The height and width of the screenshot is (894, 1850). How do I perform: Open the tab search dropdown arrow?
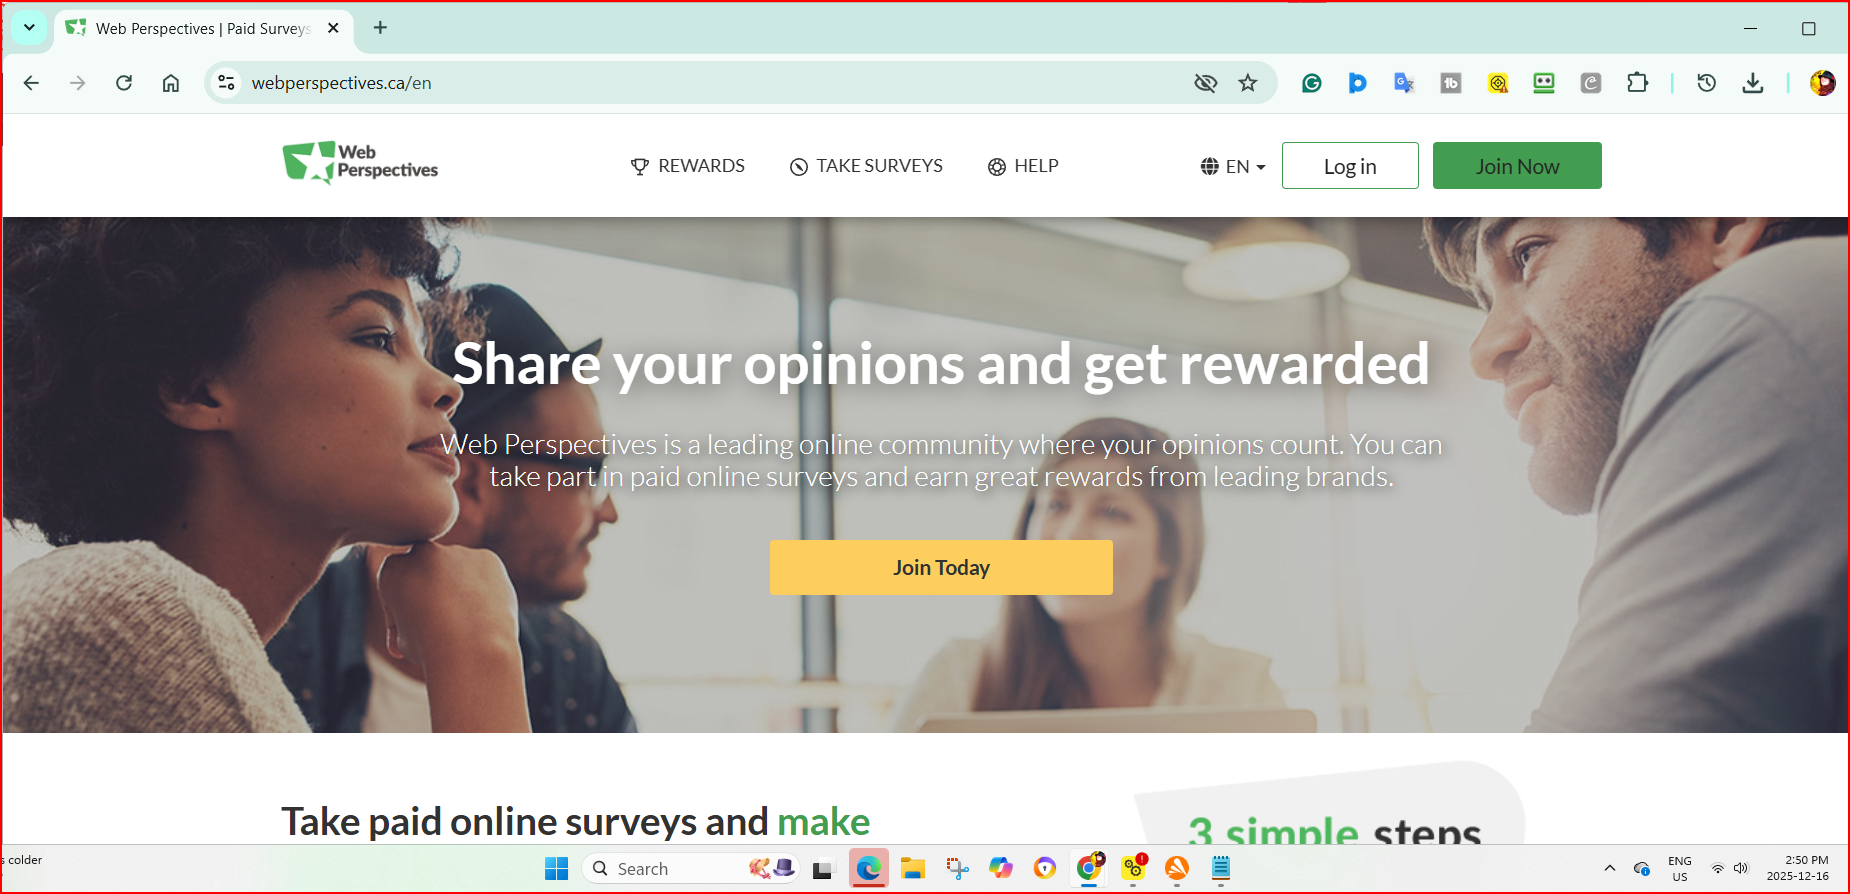29,28
